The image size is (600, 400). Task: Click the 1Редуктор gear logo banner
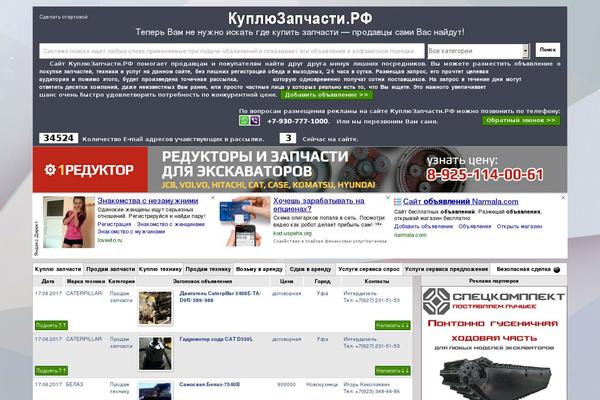90,170
